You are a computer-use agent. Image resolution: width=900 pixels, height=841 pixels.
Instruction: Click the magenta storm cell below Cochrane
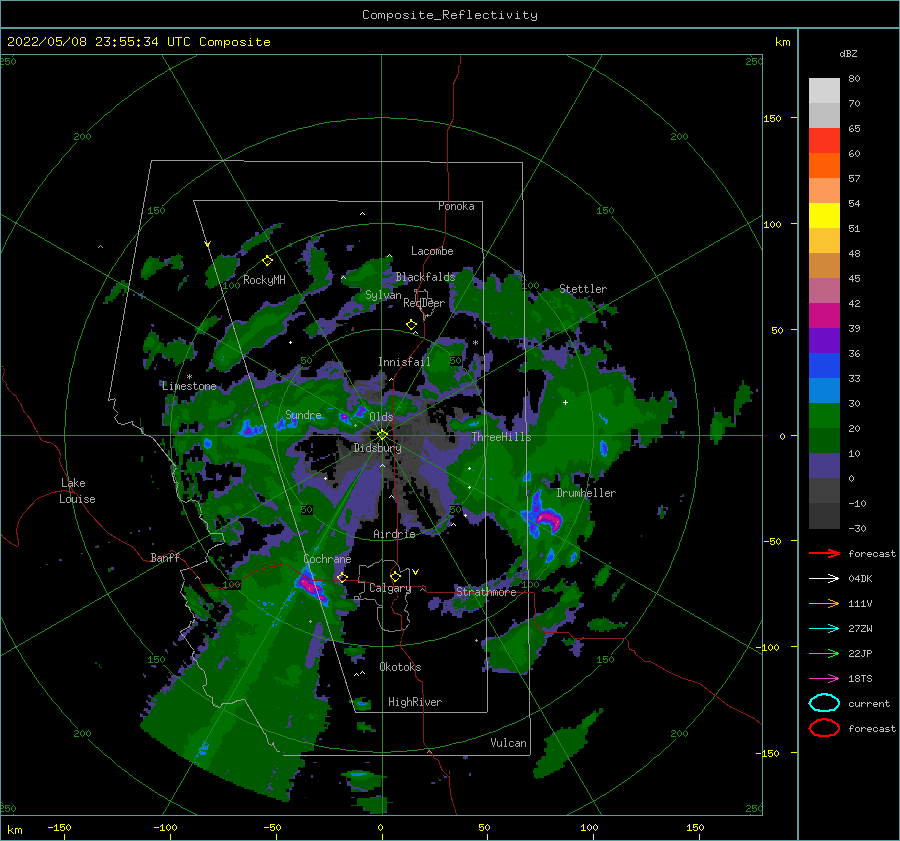[312, 587]
